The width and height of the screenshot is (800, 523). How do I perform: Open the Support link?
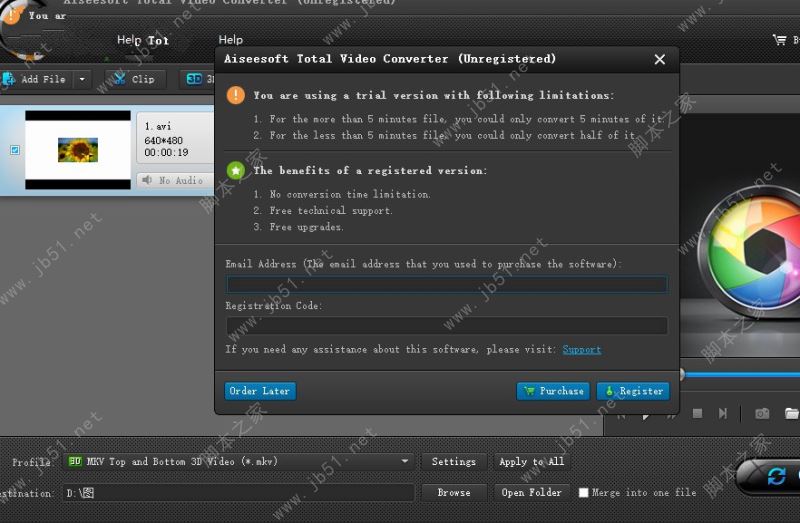click(582, 350)
